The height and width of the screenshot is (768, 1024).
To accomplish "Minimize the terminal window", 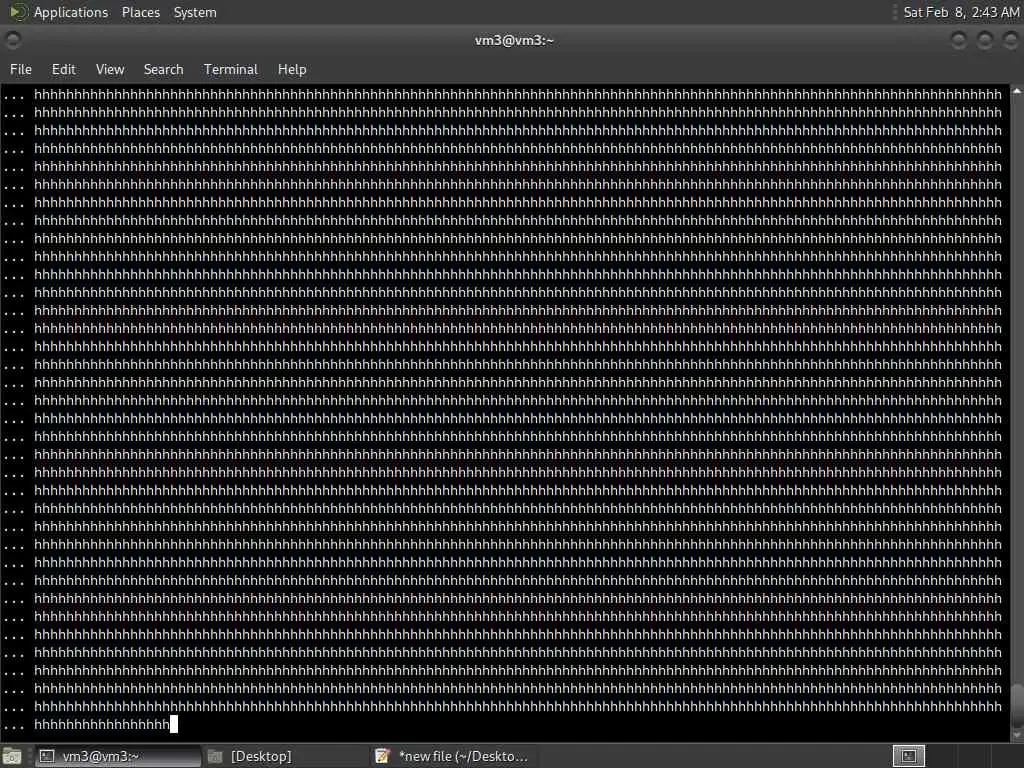I will tap(959, 40).
